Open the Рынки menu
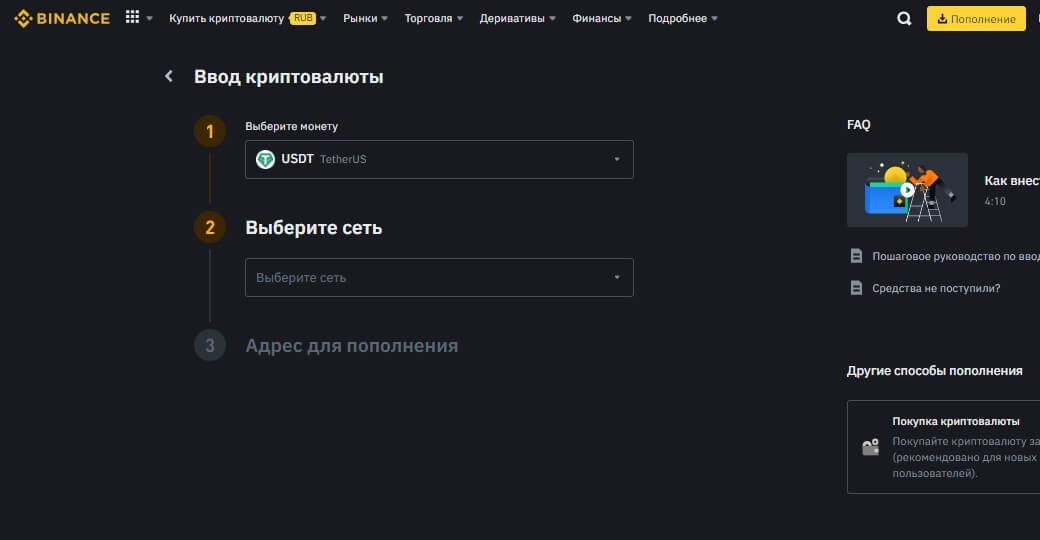Image resolution: width=1040 pixels, height=540 pixels. pyautogui.click(x=366, y=18)
